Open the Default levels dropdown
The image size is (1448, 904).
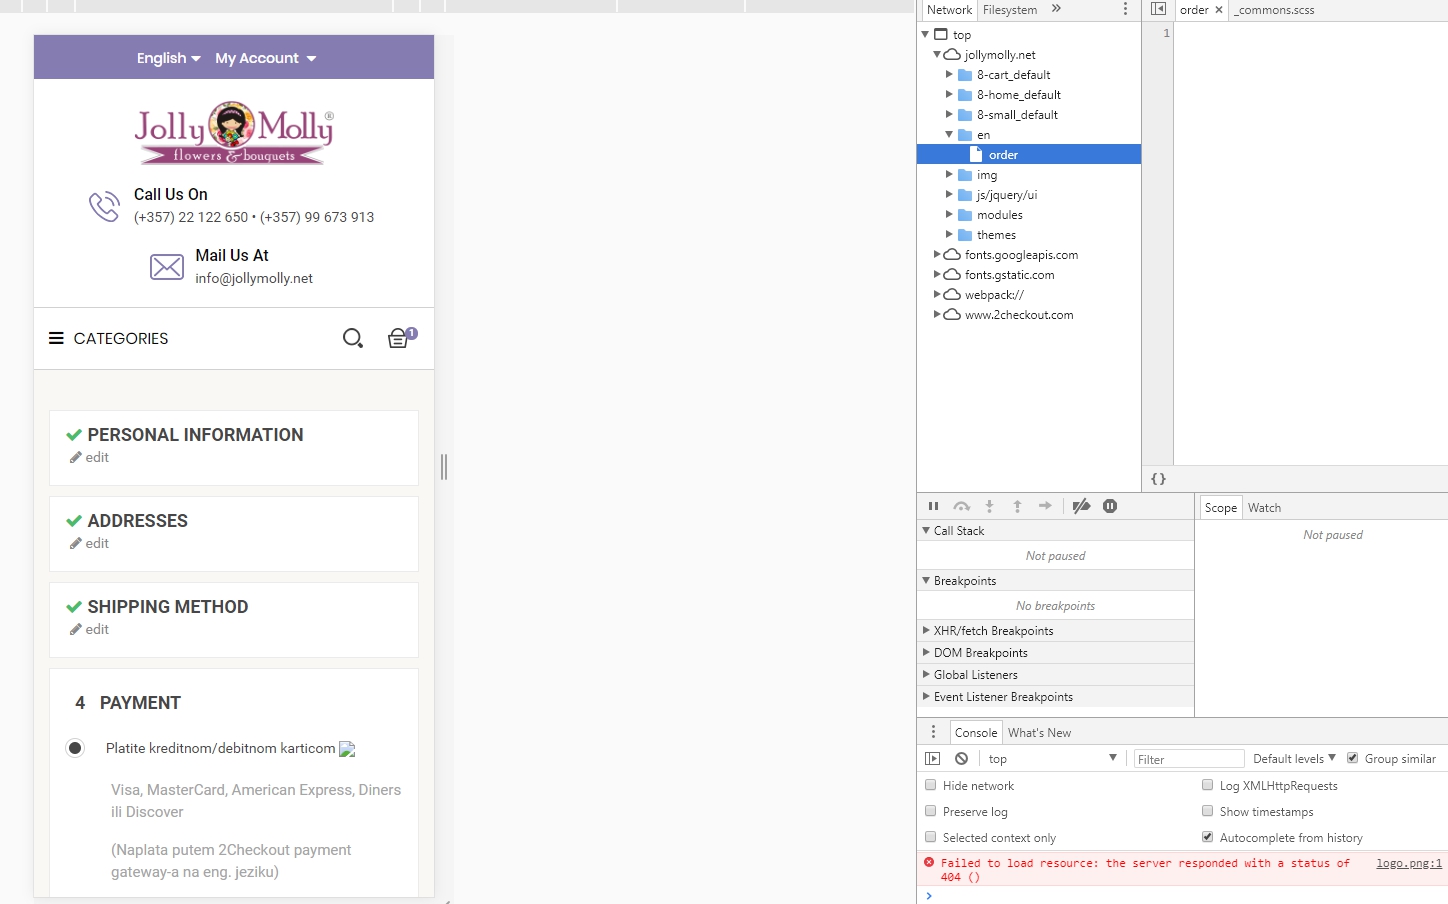point(1294,759)
